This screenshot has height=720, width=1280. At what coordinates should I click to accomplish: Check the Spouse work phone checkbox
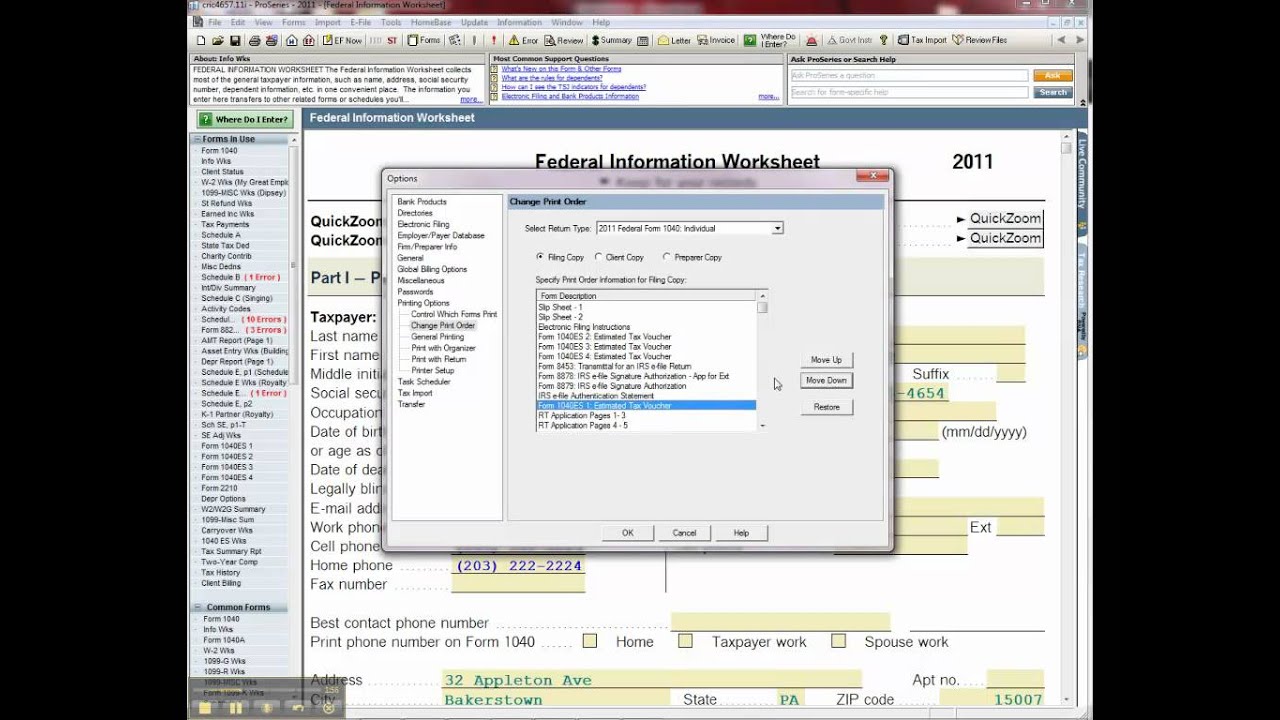pyautogui.click(x=838, y=641)
